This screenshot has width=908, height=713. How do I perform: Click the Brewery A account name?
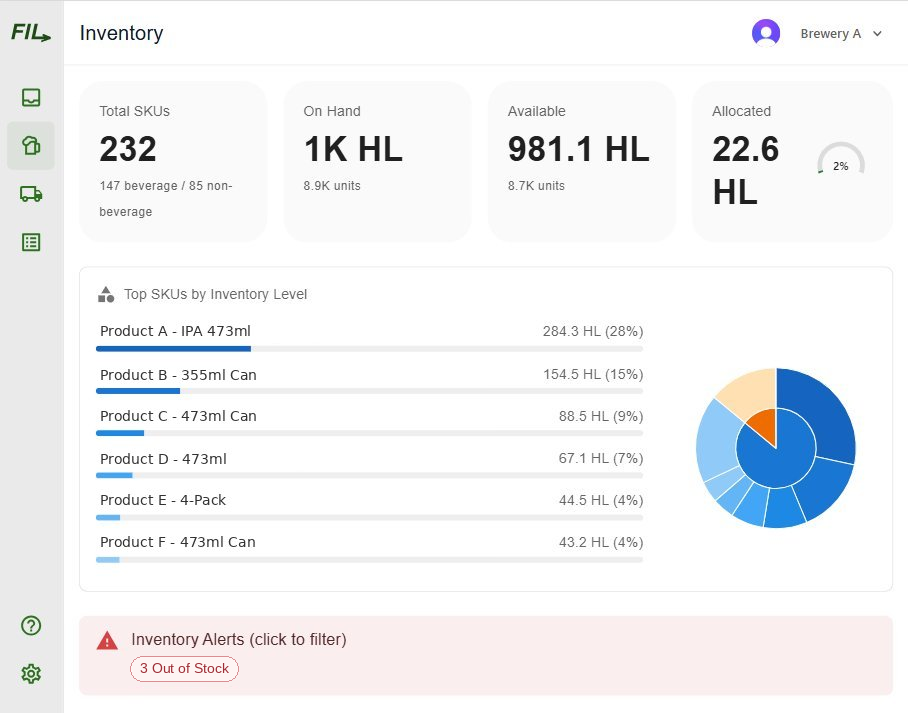click(x=830, y=34)
